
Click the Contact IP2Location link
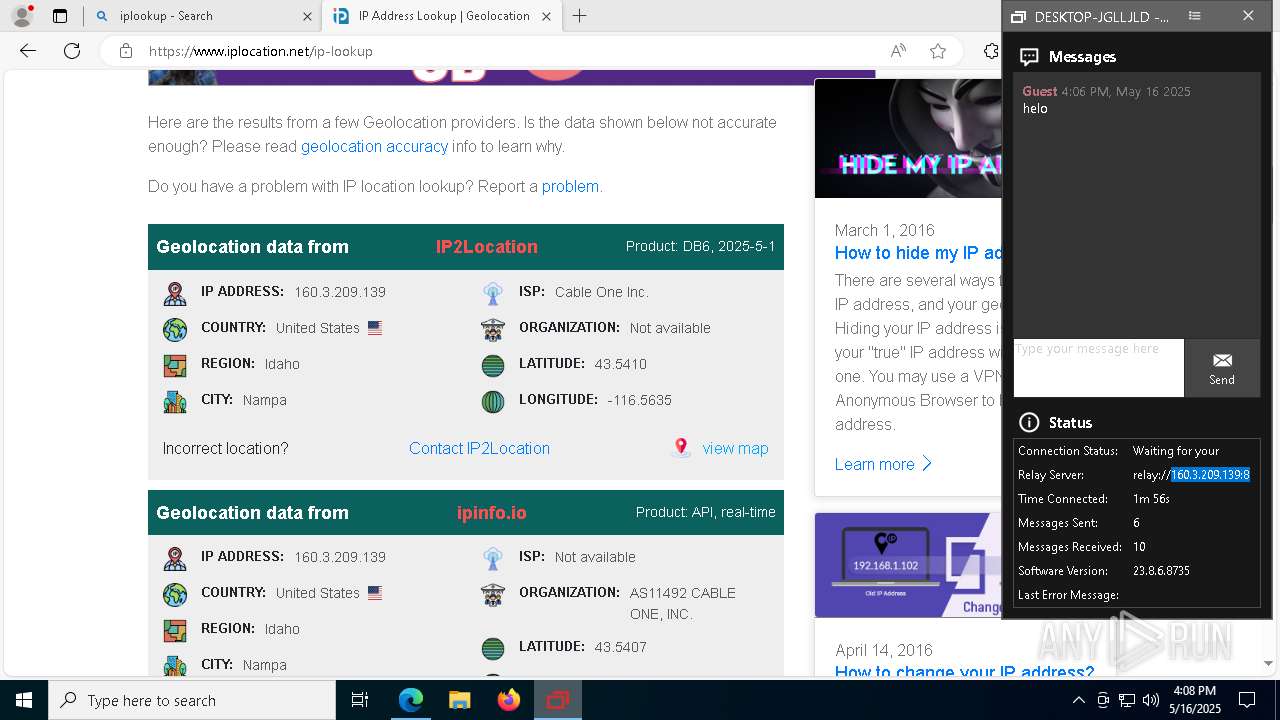[x=479, y=448]
